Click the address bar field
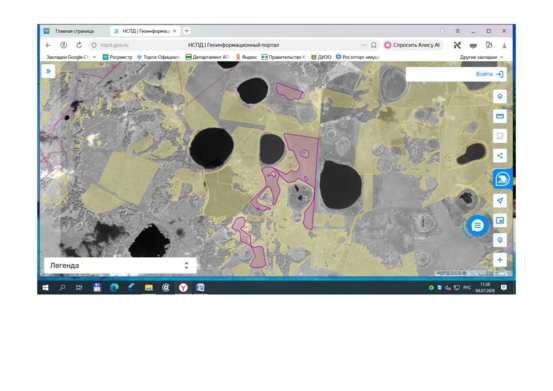The width and height of the screenshot is (553, 391). [233, 45]
